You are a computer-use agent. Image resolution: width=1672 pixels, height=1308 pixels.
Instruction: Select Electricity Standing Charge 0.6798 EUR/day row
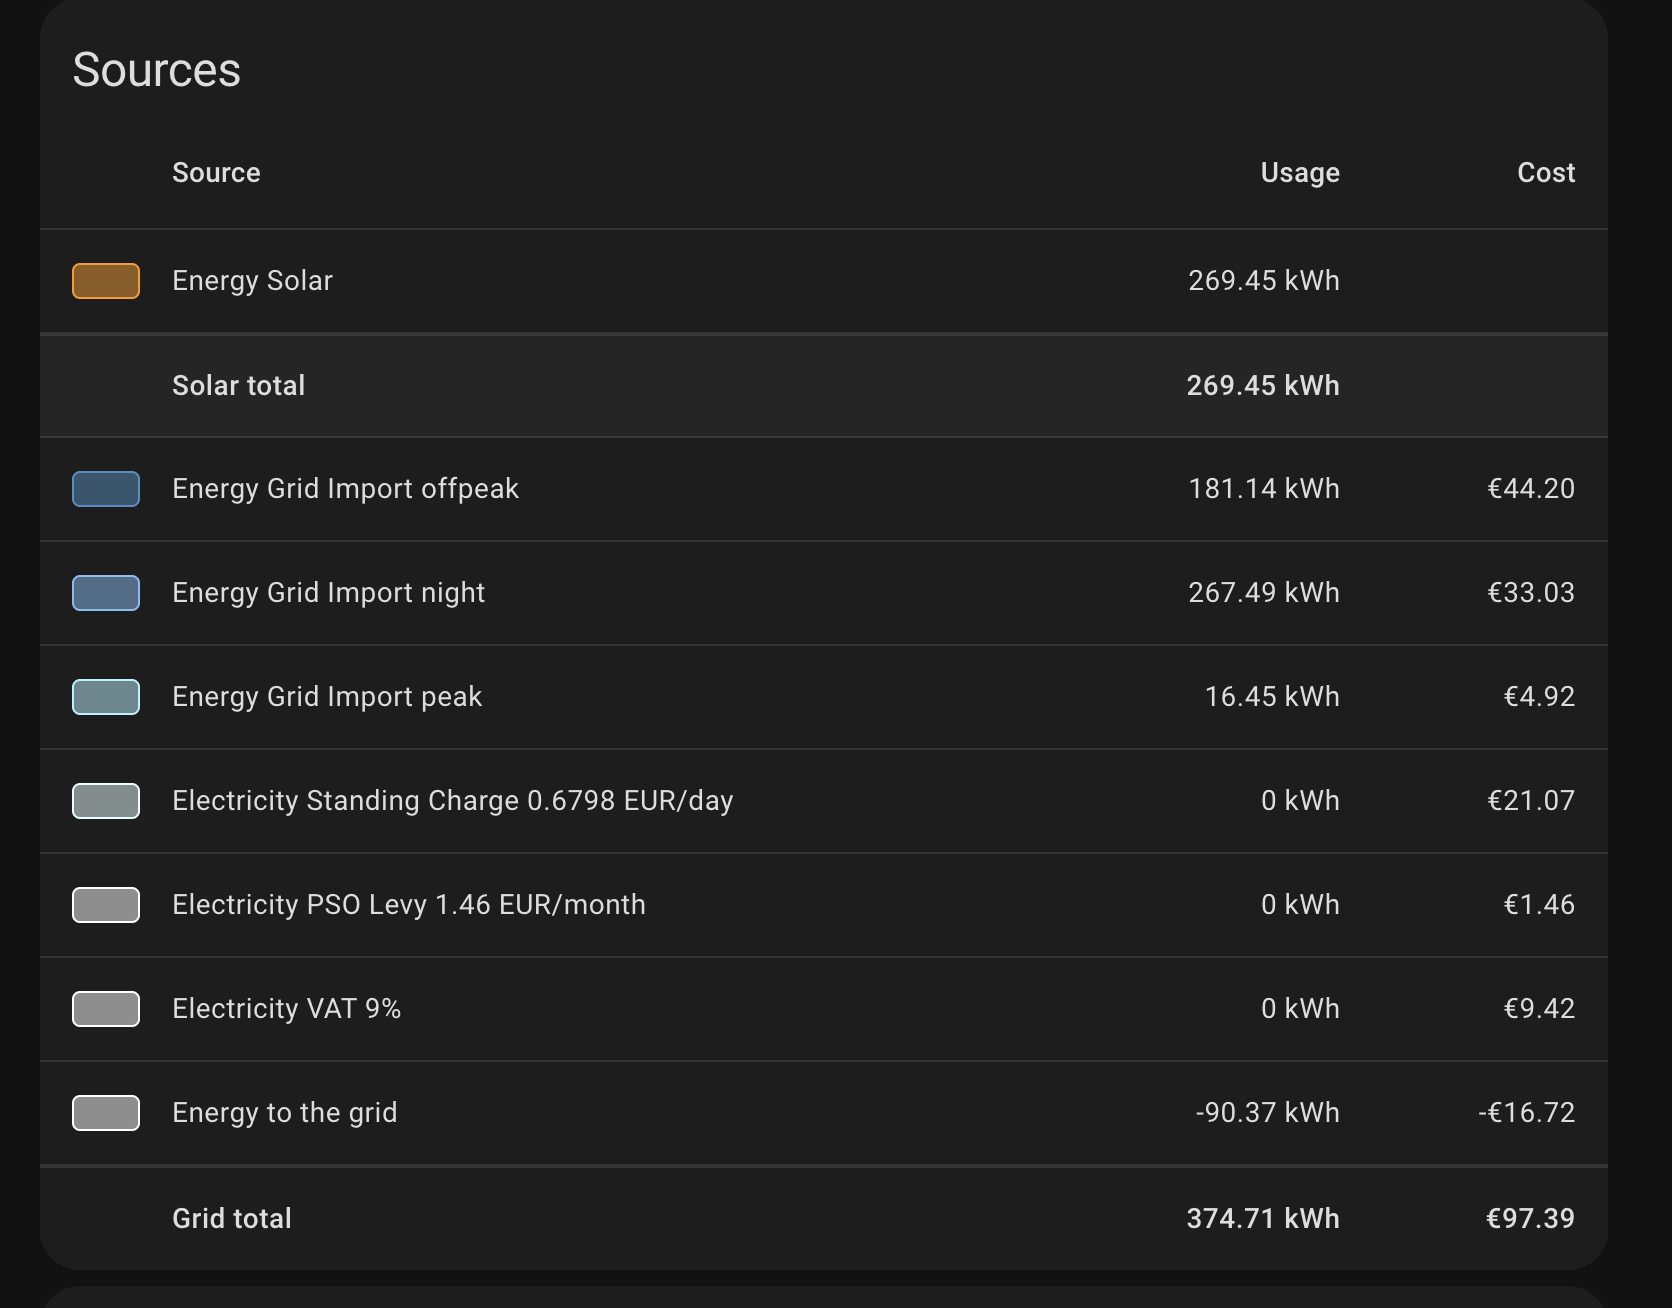pos(824,801)
